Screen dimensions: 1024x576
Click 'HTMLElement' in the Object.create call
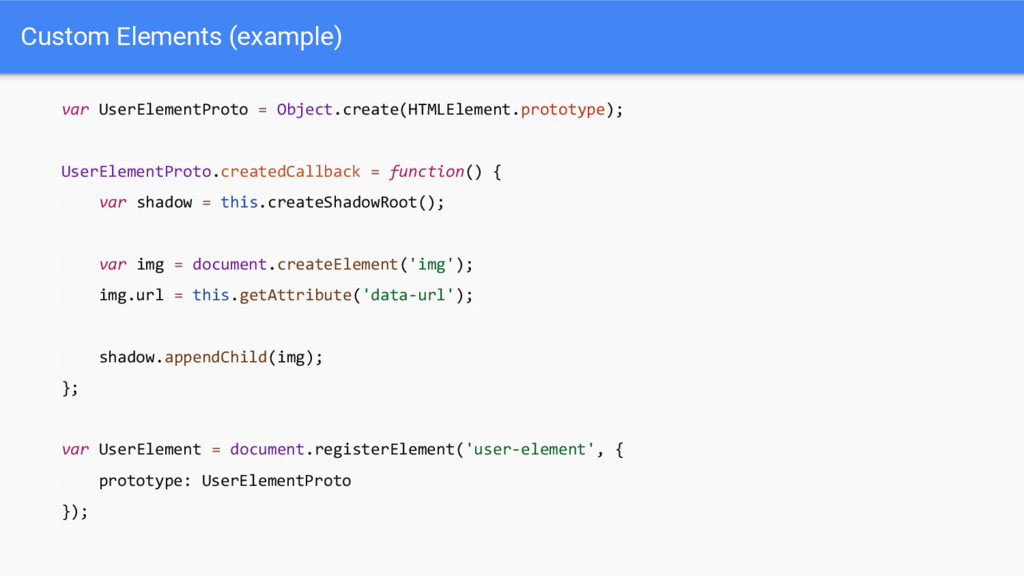[x=460, y=110]
